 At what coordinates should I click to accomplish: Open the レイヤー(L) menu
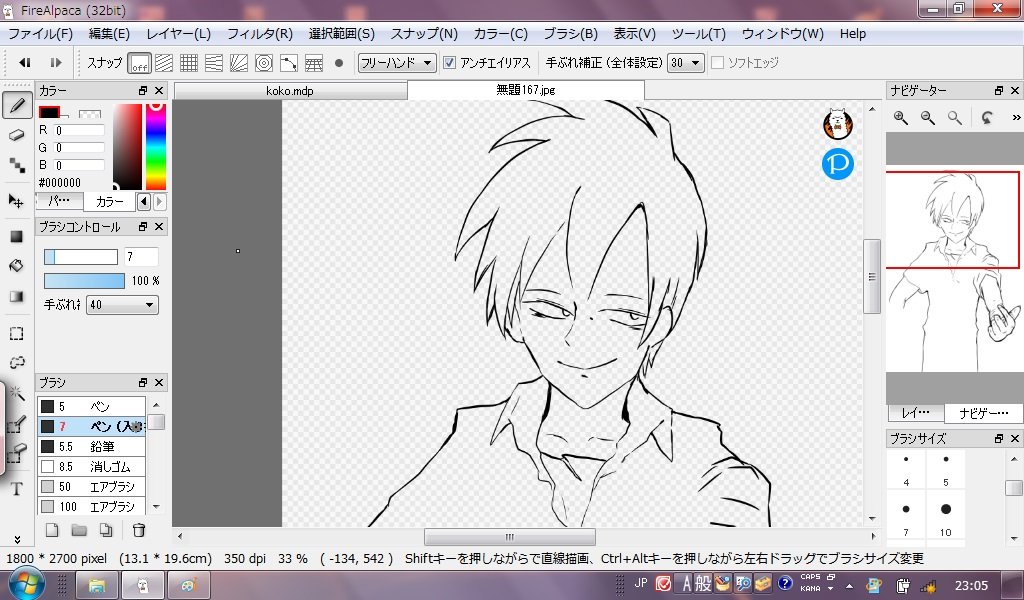point(178,34)
